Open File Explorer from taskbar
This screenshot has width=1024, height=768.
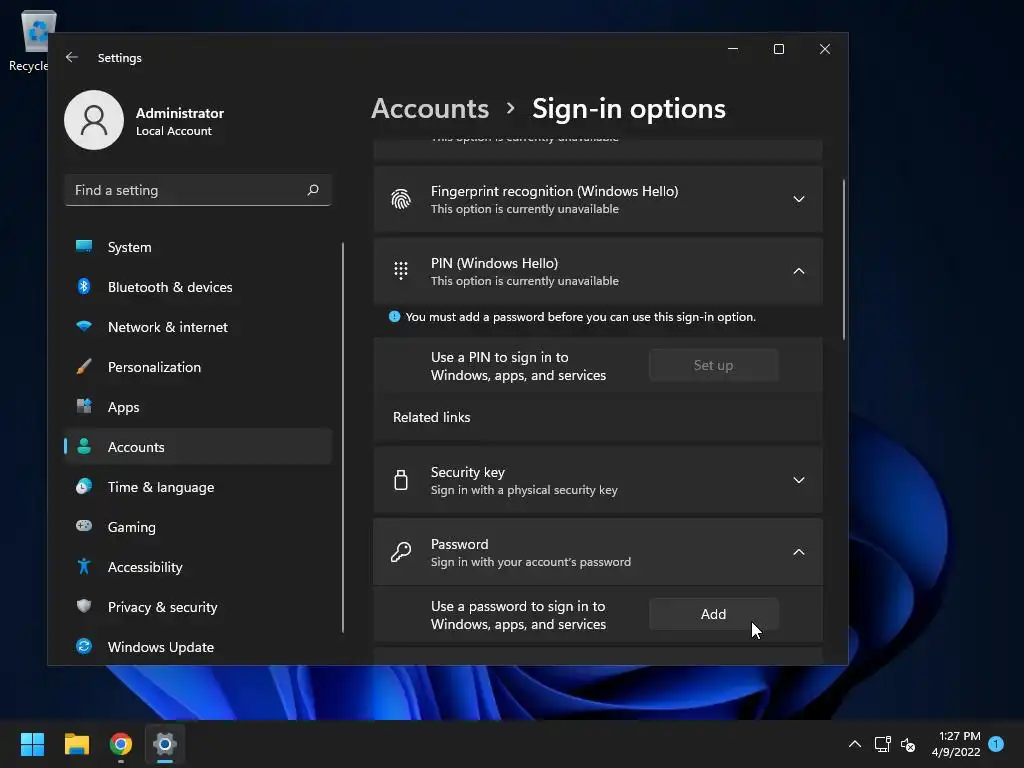click(x=76, y=744)
